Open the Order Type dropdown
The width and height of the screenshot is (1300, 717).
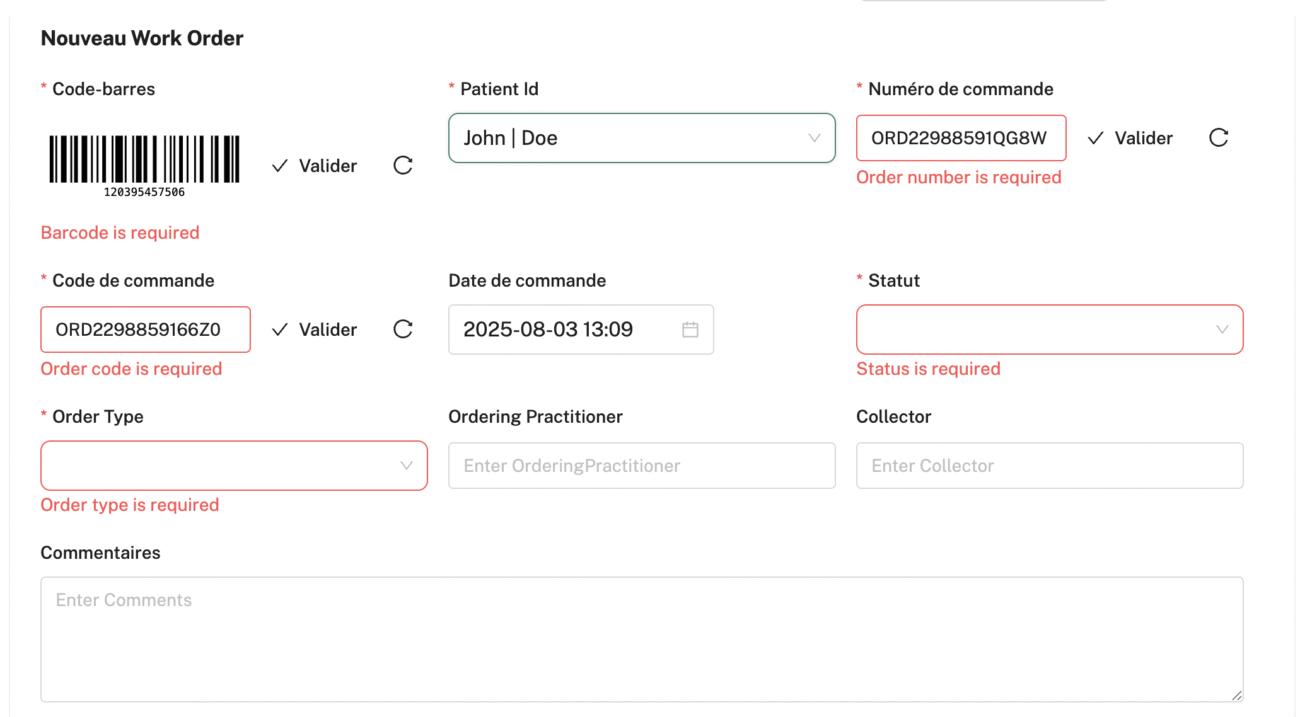point(234,466)
